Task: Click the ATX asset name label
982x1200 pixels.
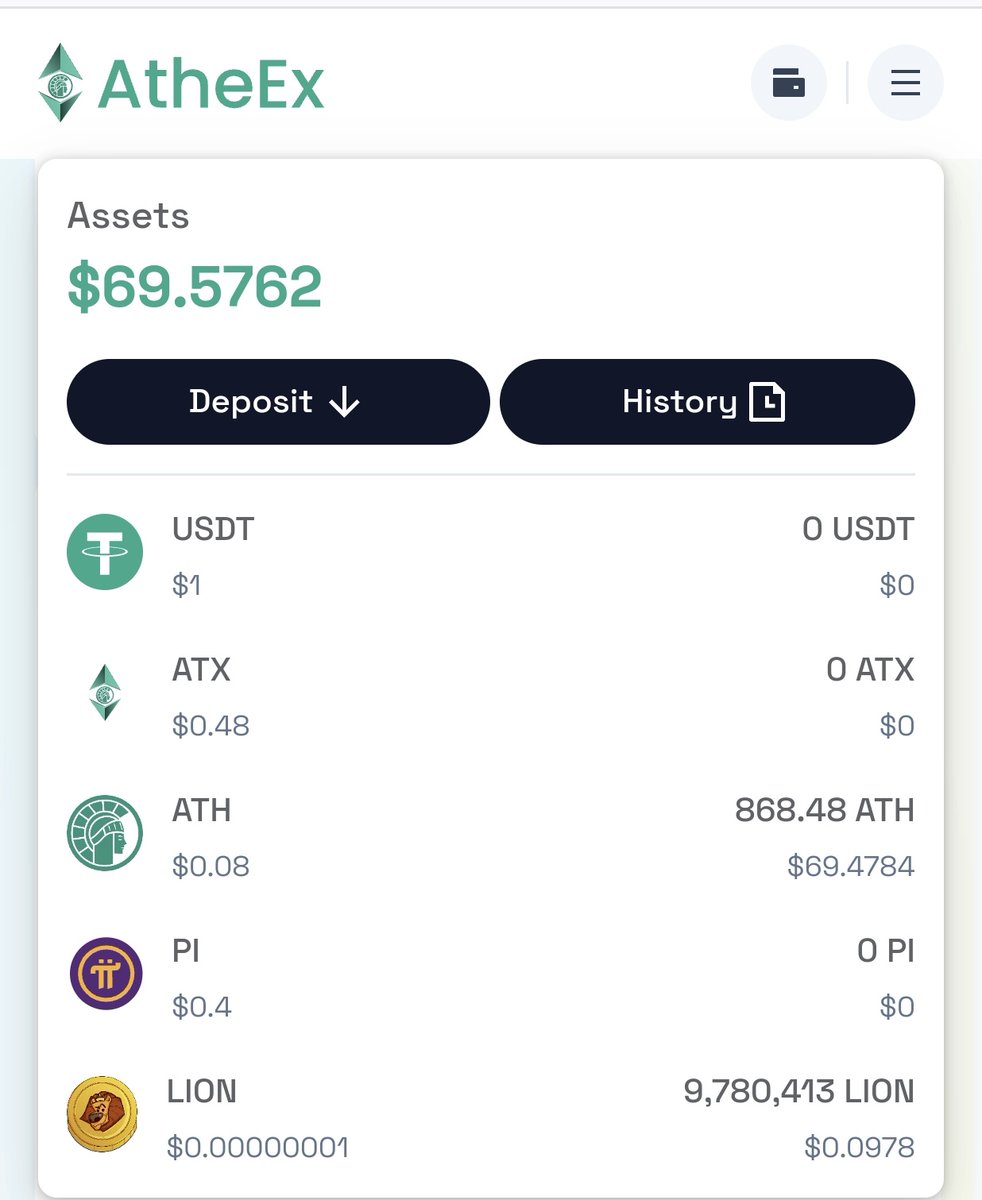Action: click(x=201, y=669)
